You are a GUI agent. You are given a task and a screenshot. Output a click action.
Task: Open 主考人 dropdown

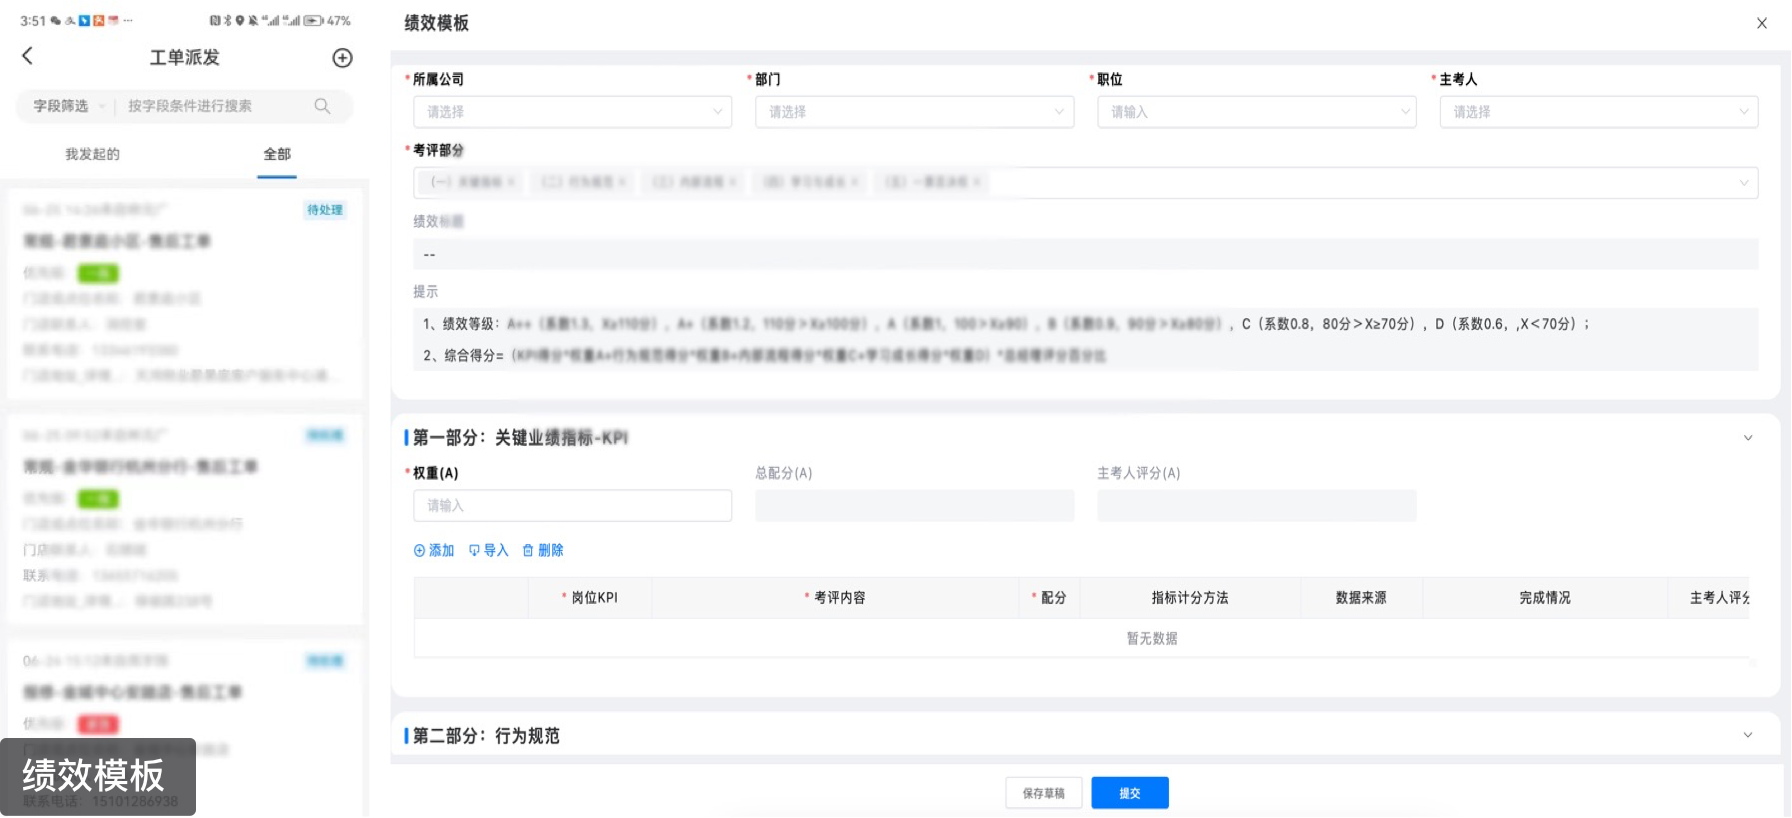click(1599, 112)
